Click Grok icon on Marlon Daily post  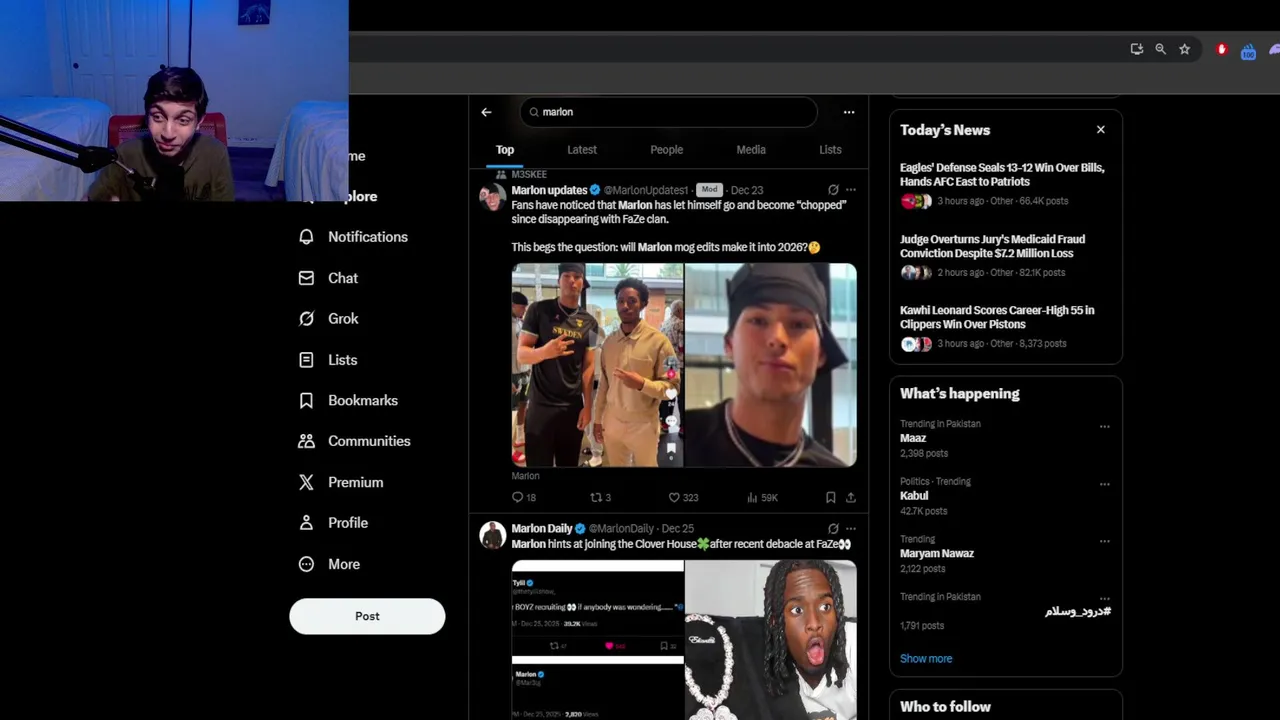[833, 528]
